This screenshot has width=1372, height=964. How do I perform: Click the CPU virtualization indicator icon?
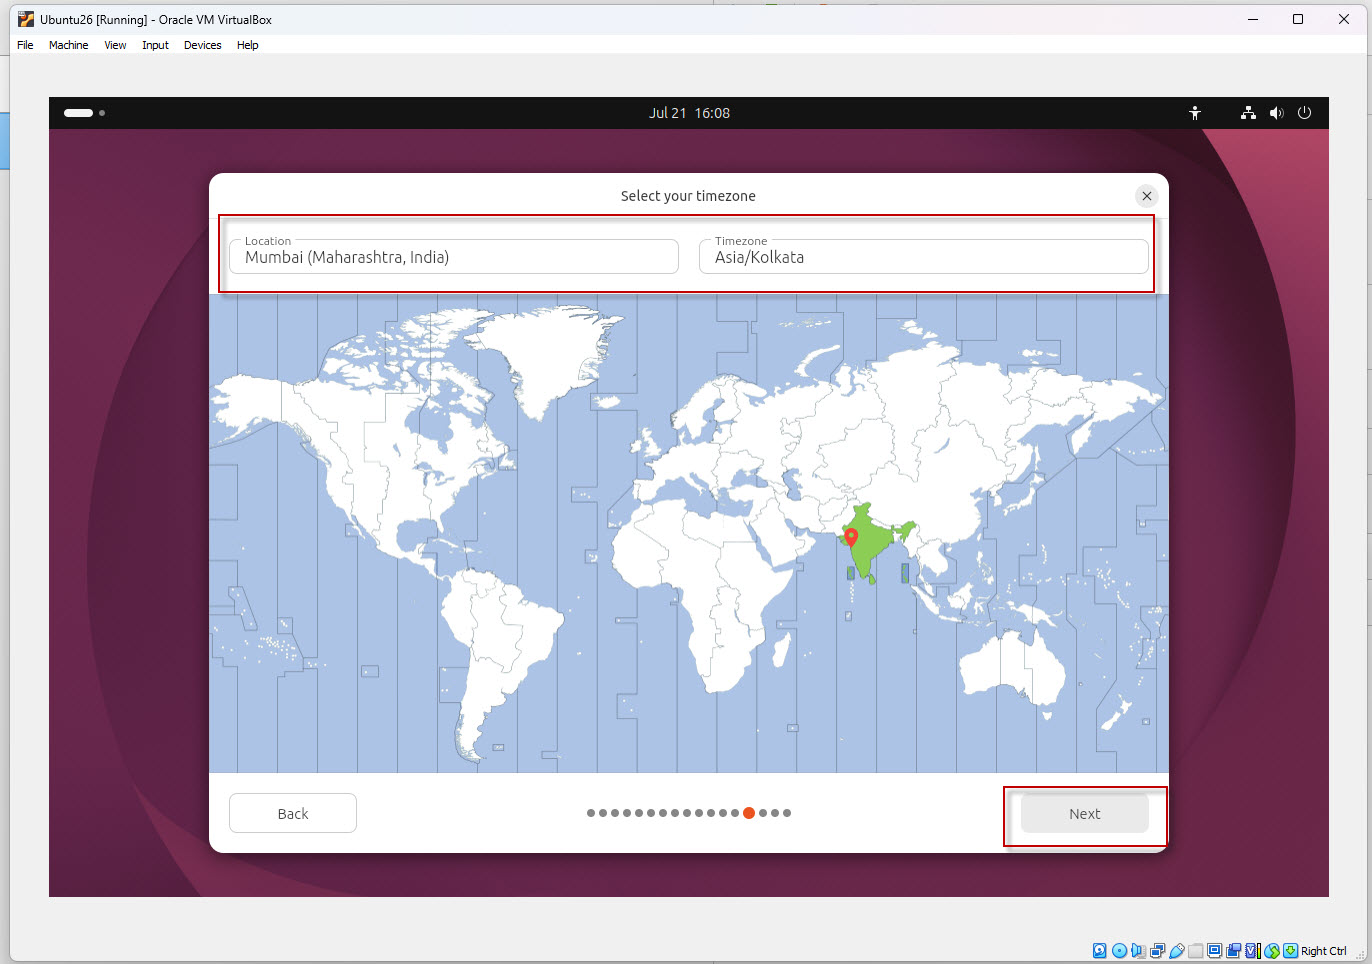(1253, 951)
